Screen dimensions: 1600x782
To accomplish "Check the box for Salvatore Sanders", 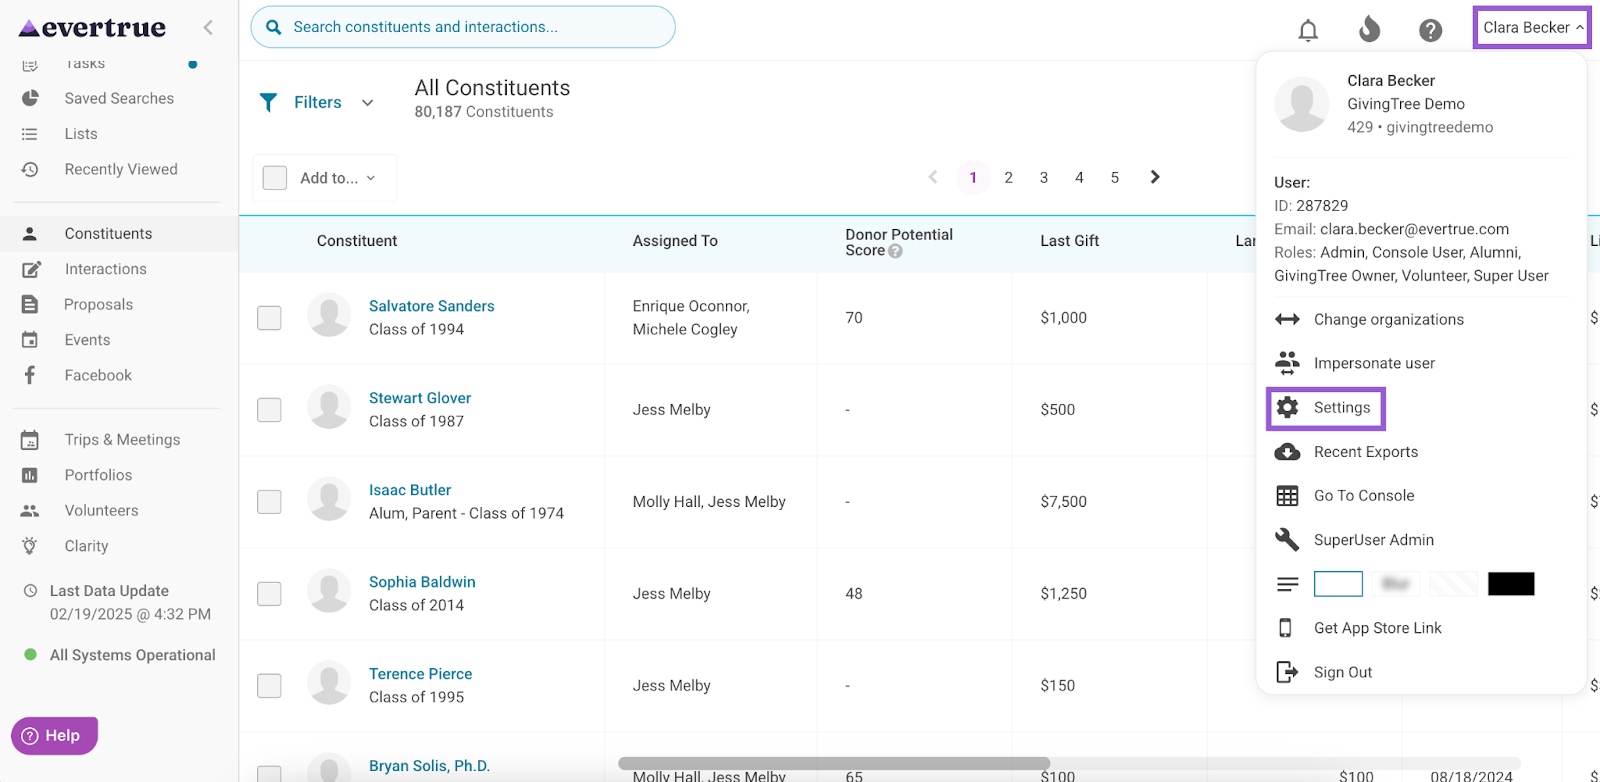I will 269,318.
